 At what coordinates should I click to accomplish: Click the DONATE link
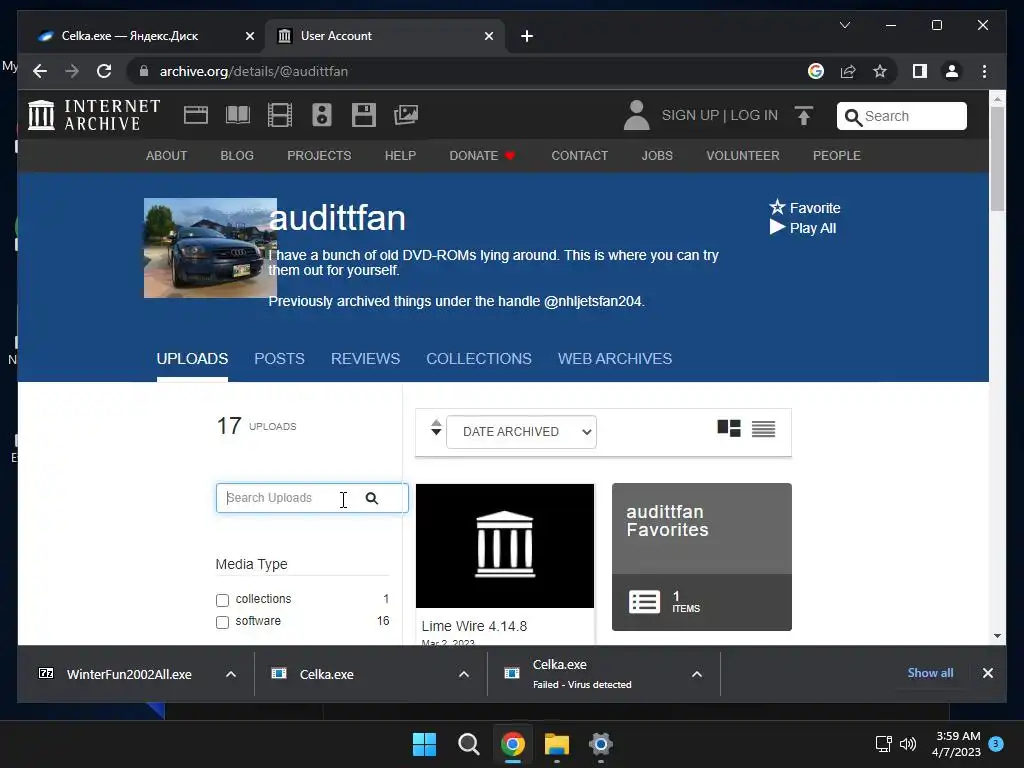point(482,155)
